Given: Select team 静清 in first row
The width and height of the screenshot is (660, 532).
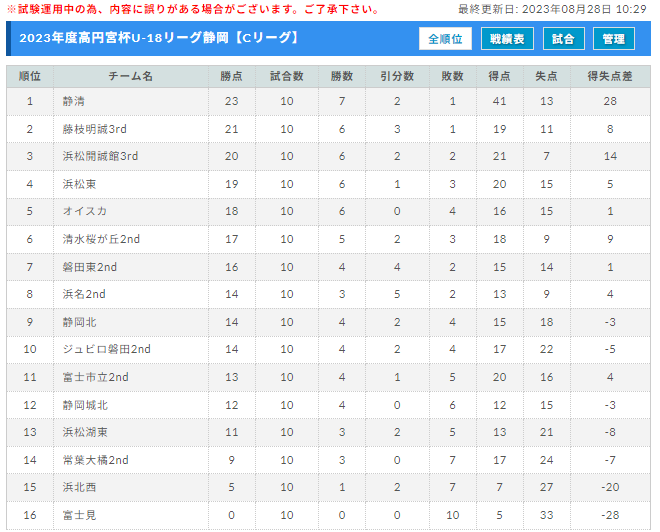Looking at the screenshot, I should (x=74, y=101).
